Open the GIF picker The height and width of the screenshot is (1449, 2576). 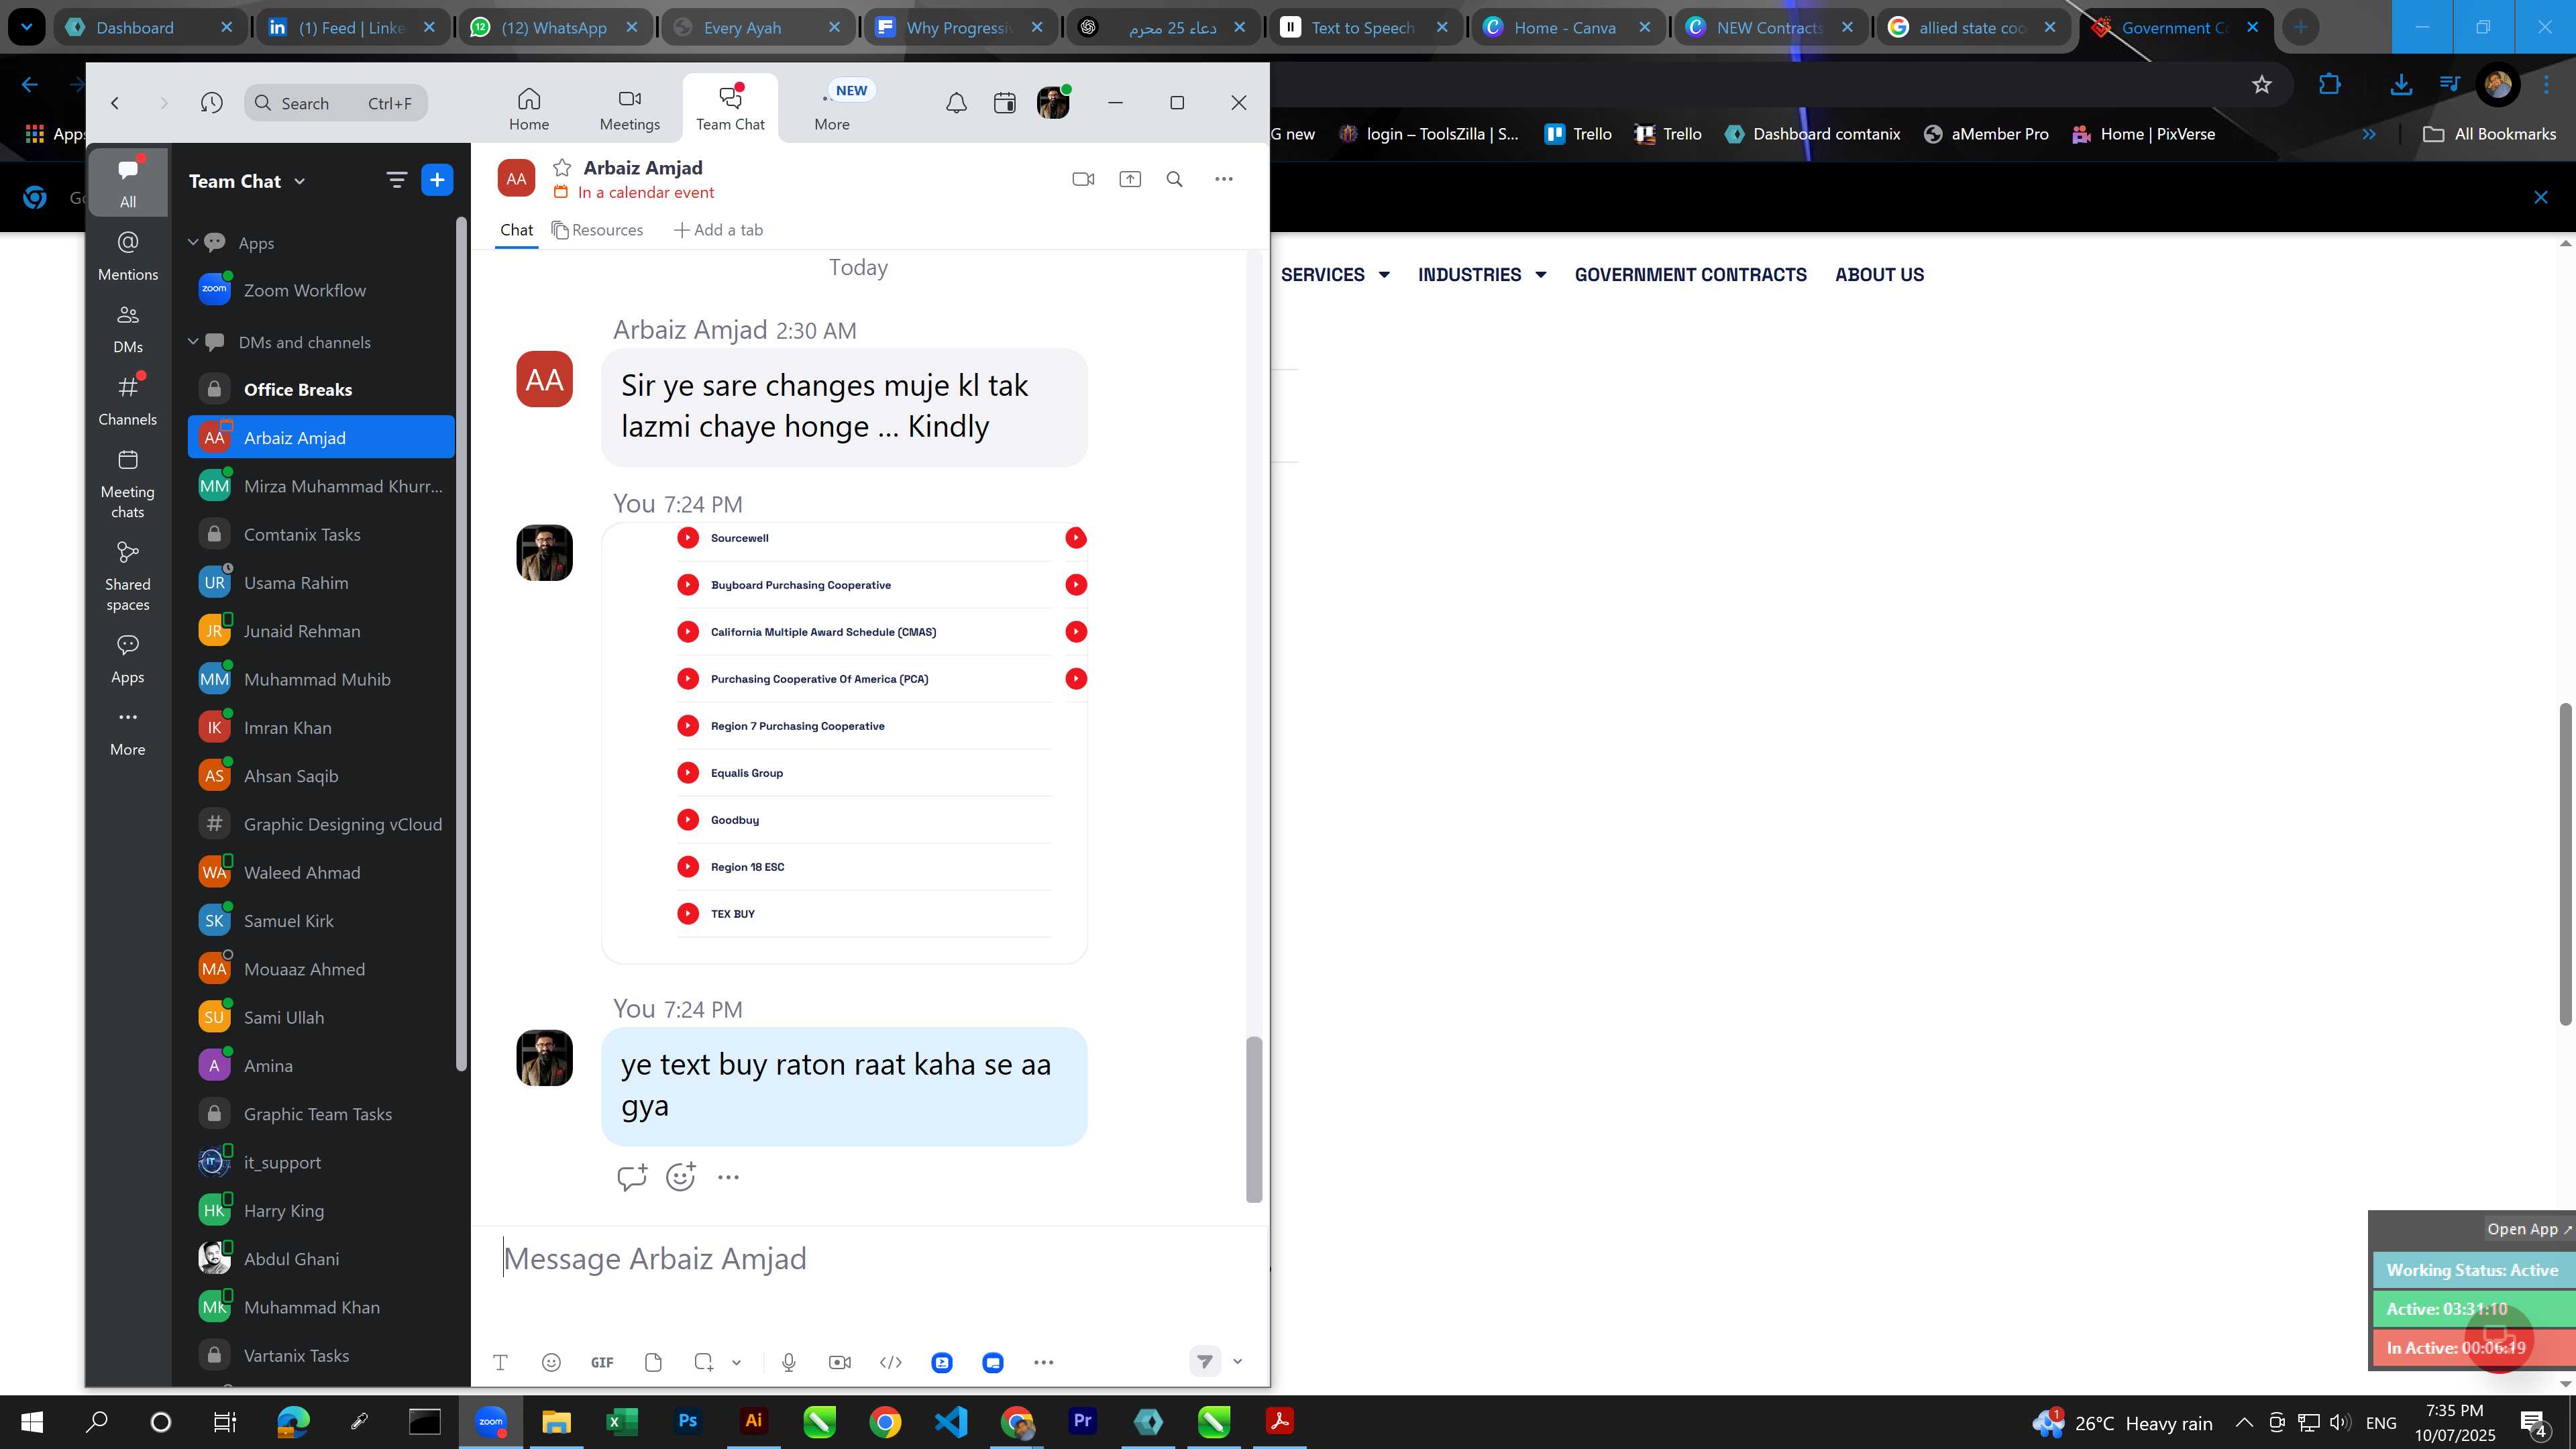(x=602, y=1362)
